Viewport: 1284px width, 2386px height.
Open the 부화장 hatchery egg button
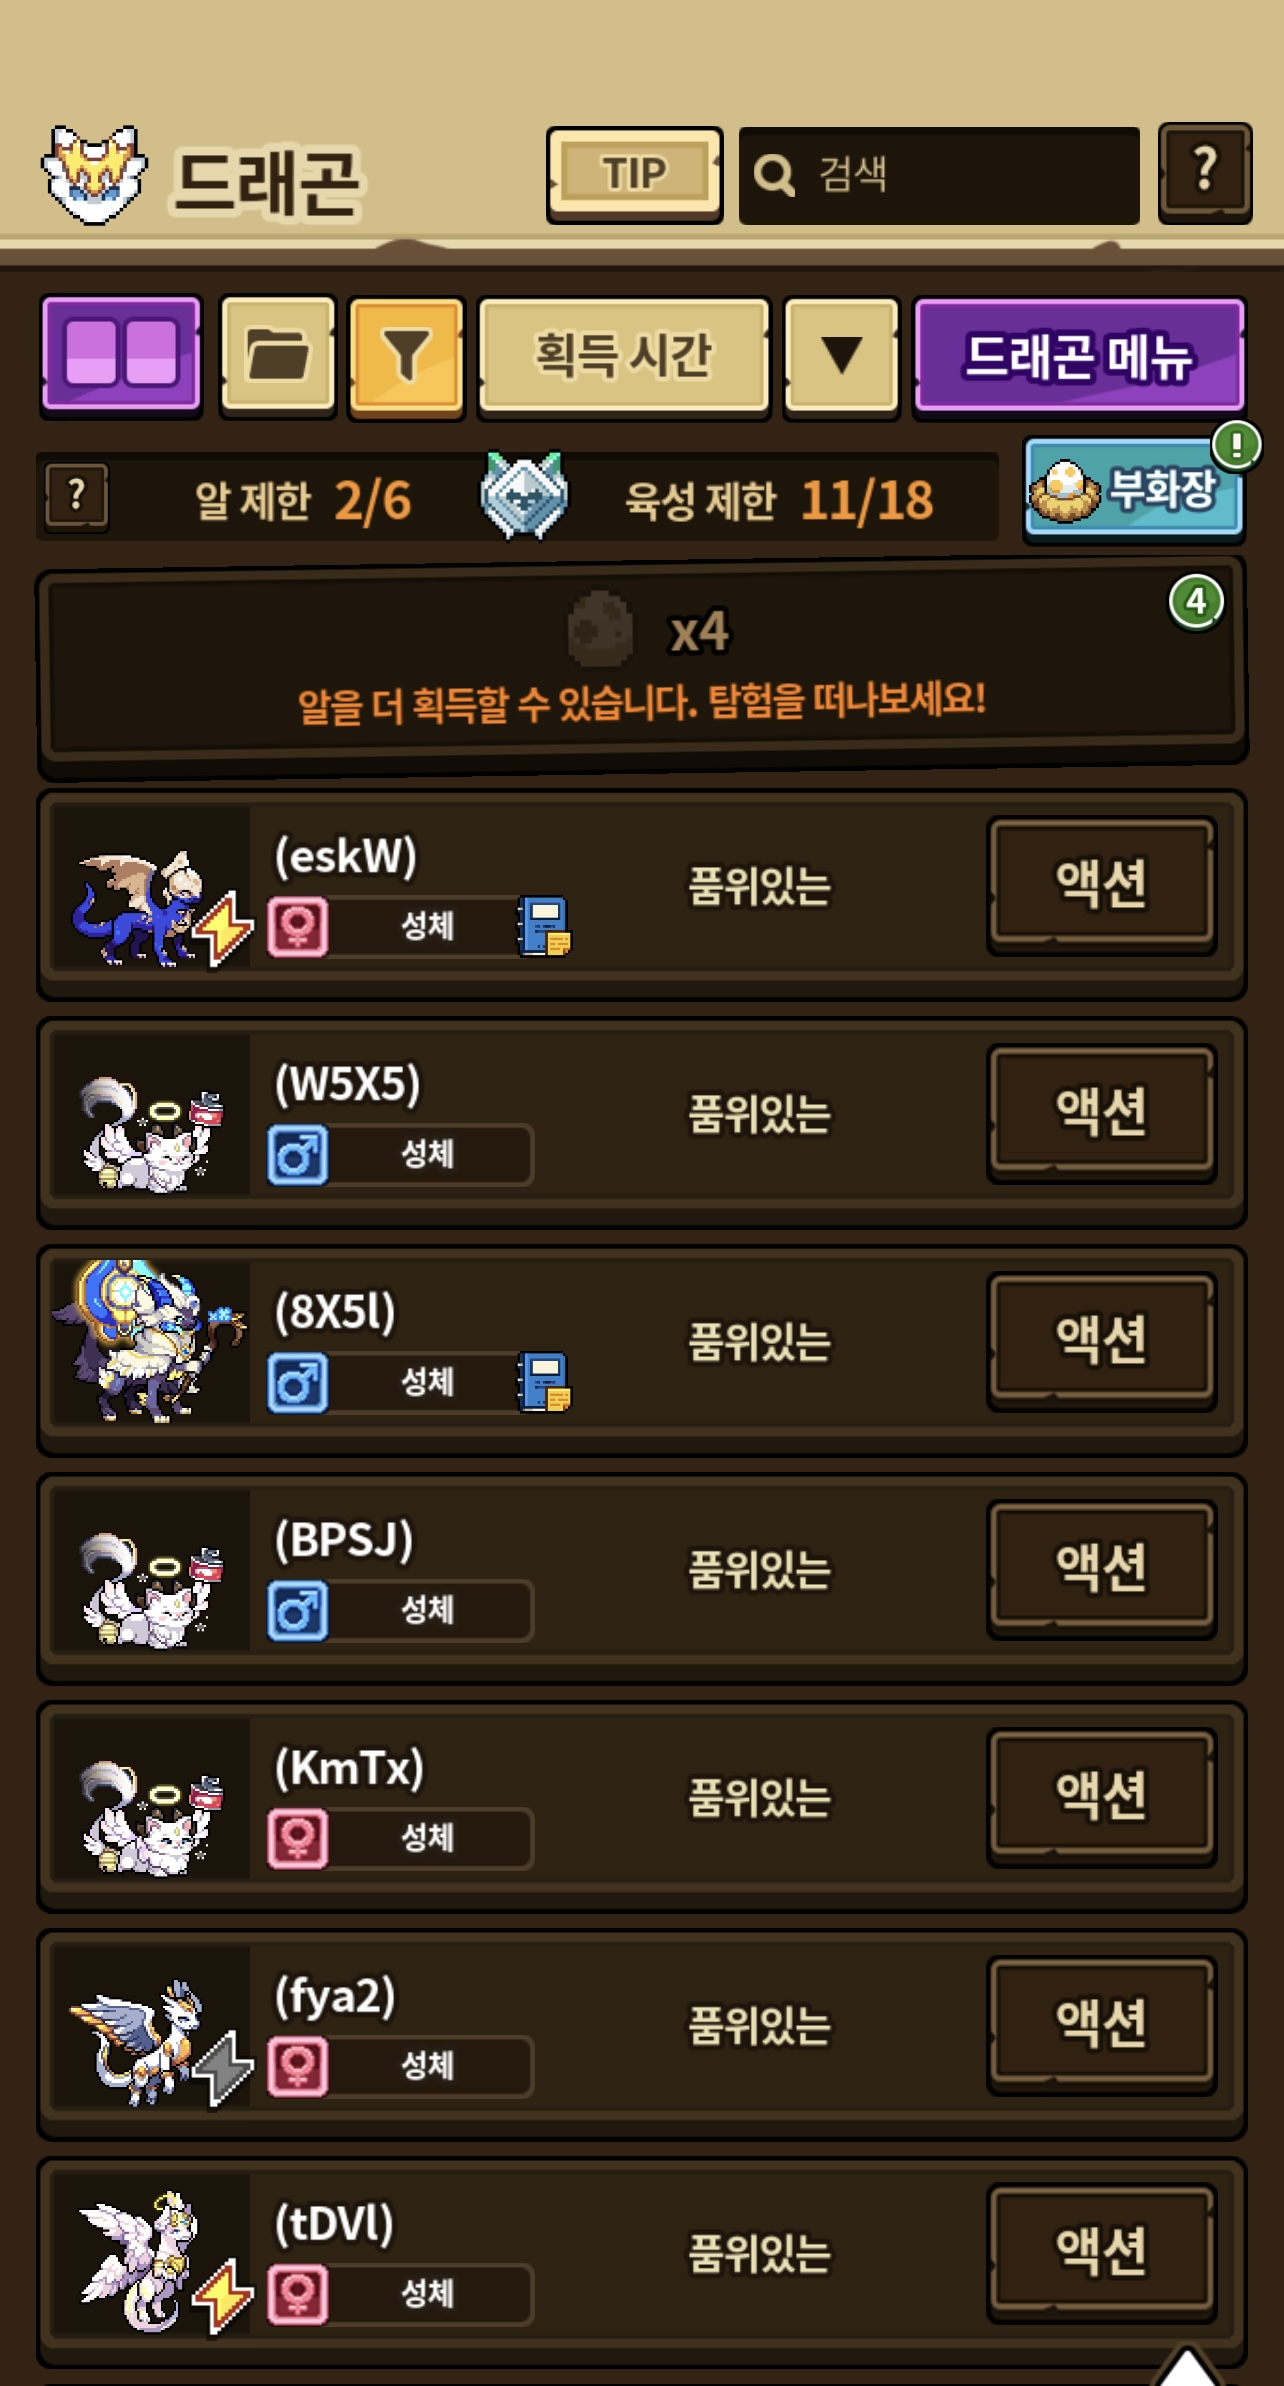tap(1134, 489)
